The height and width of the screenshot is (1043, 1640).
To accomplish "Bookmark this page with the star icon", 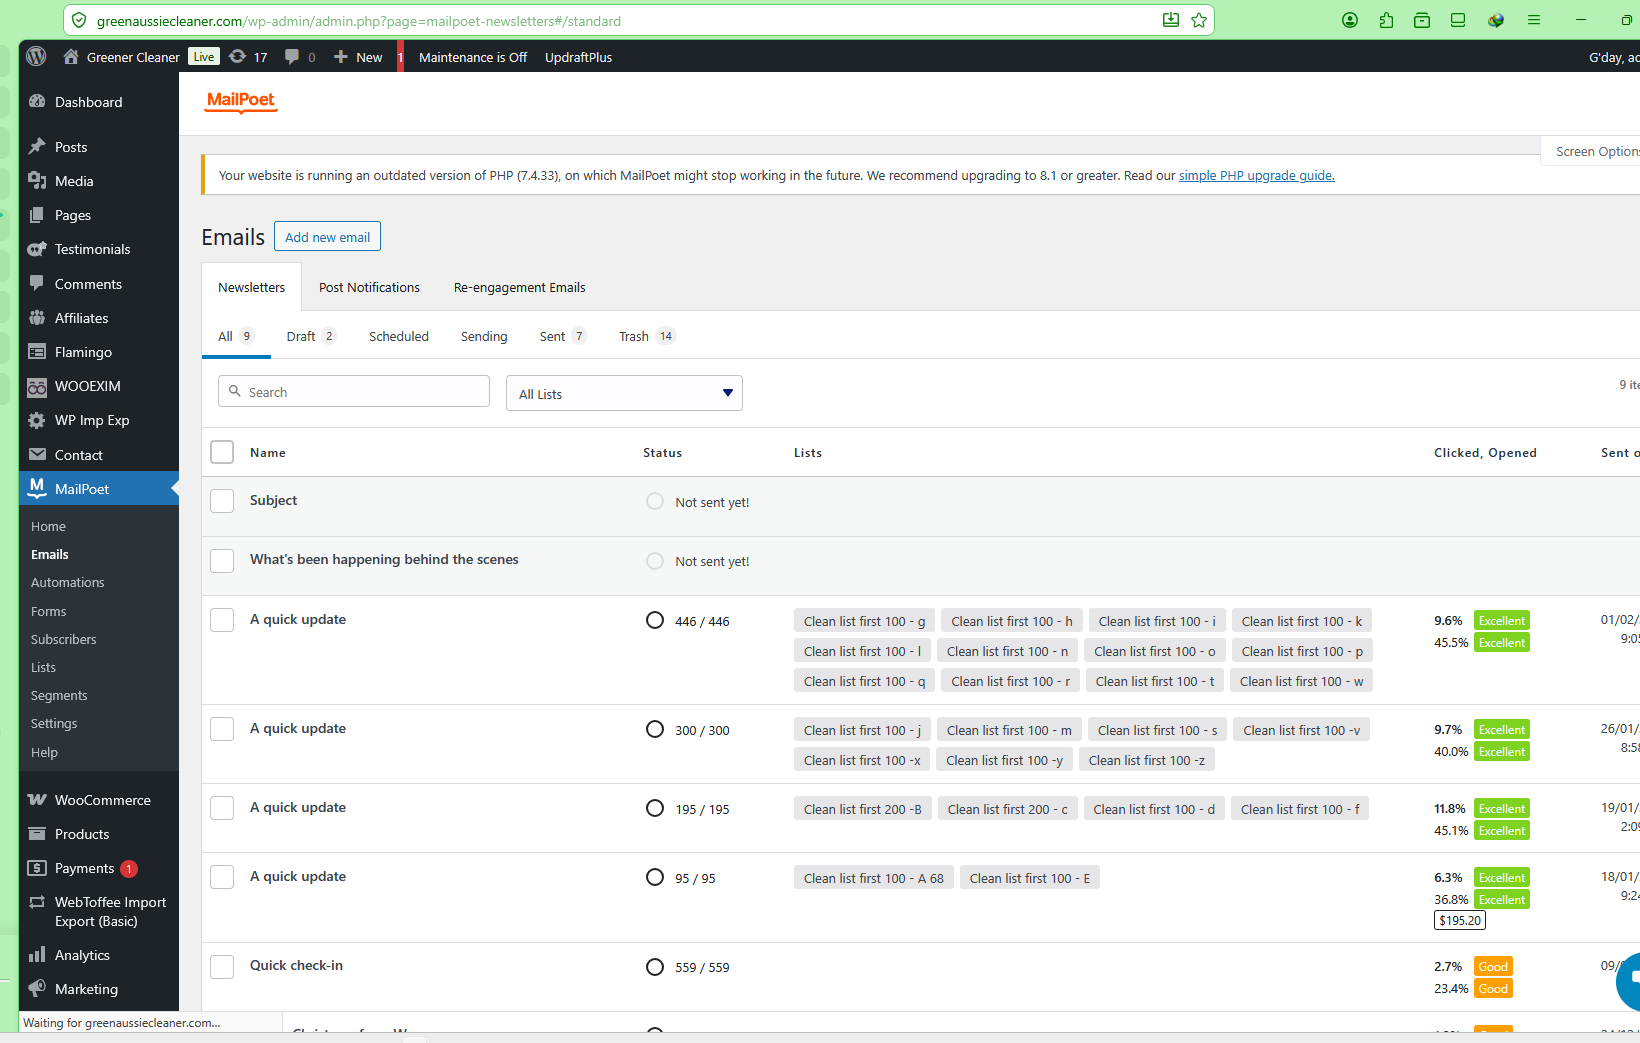I will (x=1199, y=20).
